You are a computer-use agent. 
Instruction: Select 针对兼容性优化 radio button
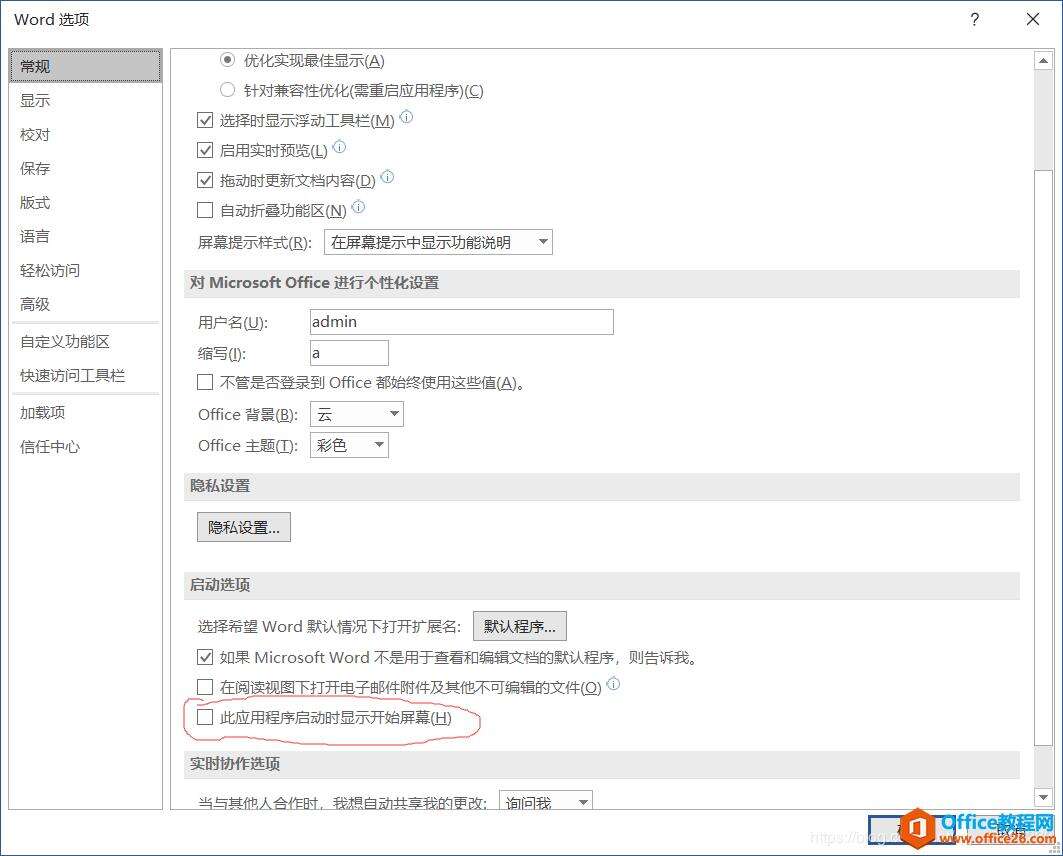pyautogui.click(x=228, y=89)
